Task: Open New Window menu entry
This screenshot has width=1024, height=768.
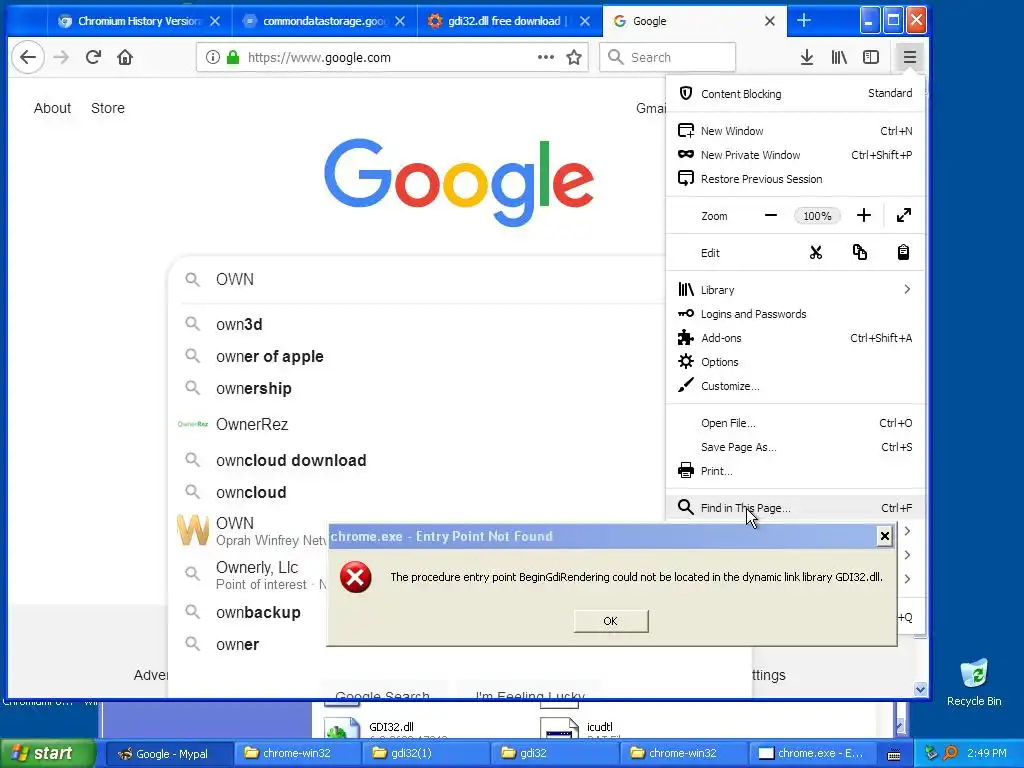Action: pyautogui.click(x=795, y=131)
